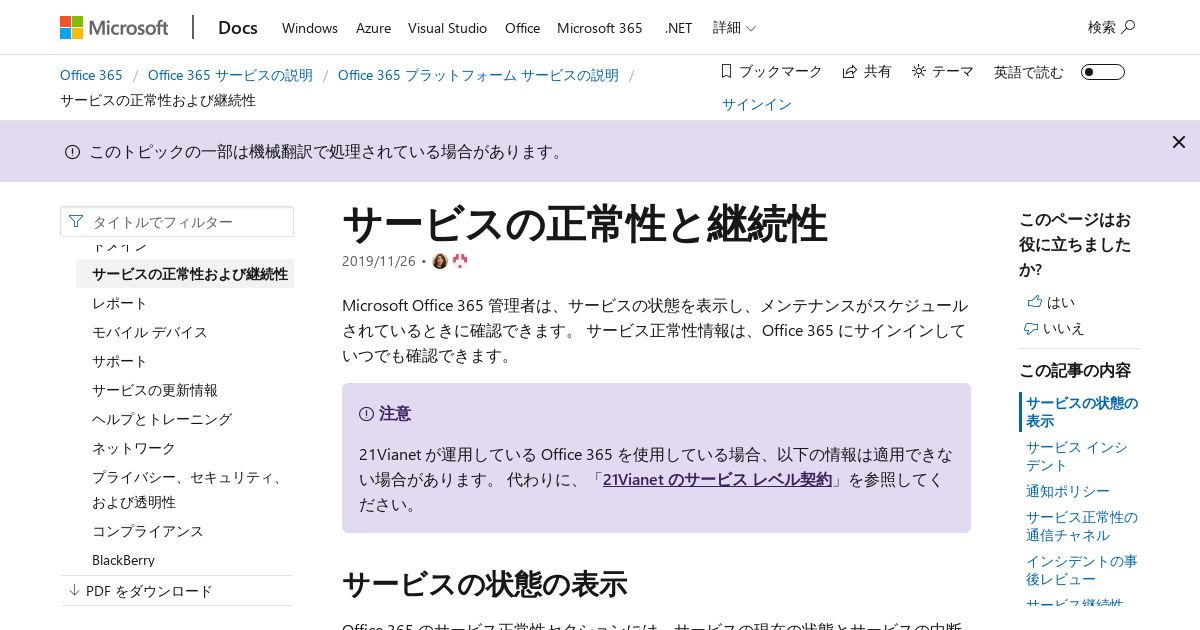Click the share icon button
The width and height of the screenshot is (1200, 630).
[x=850, y=72]
